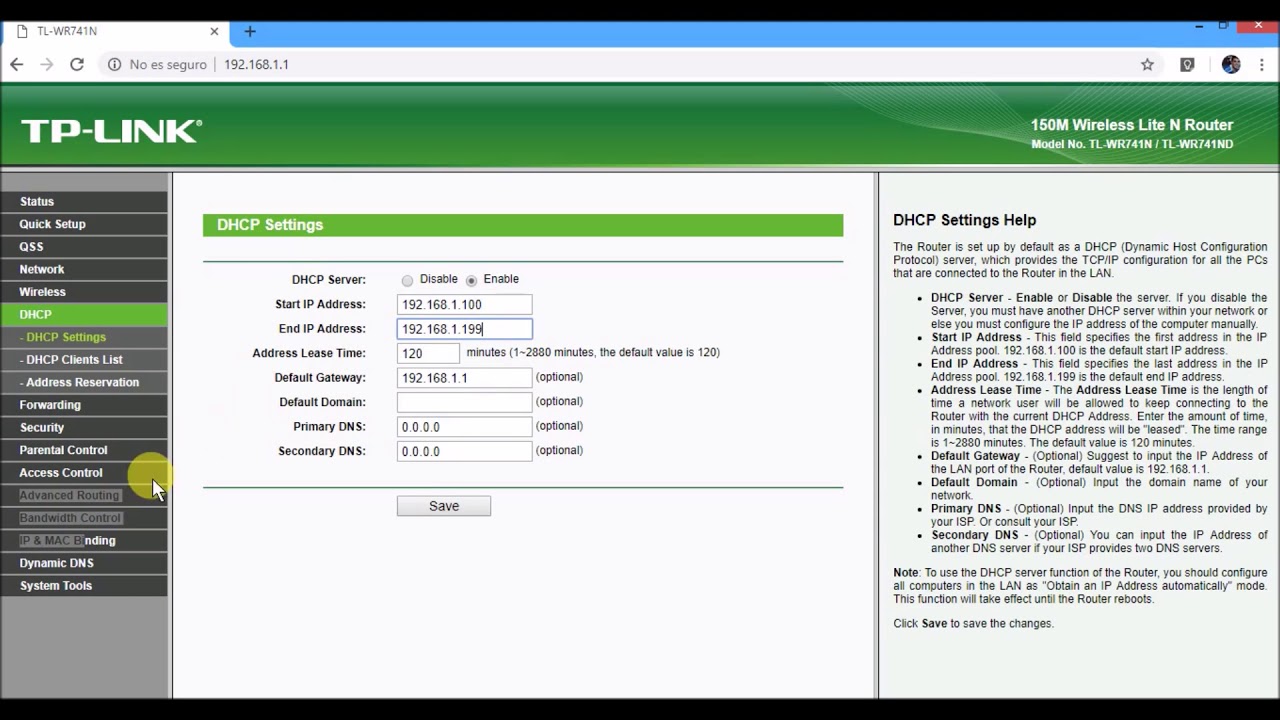Save the DHCP settings
Viewport: 1280px width, 720px height.
[444, 506]
